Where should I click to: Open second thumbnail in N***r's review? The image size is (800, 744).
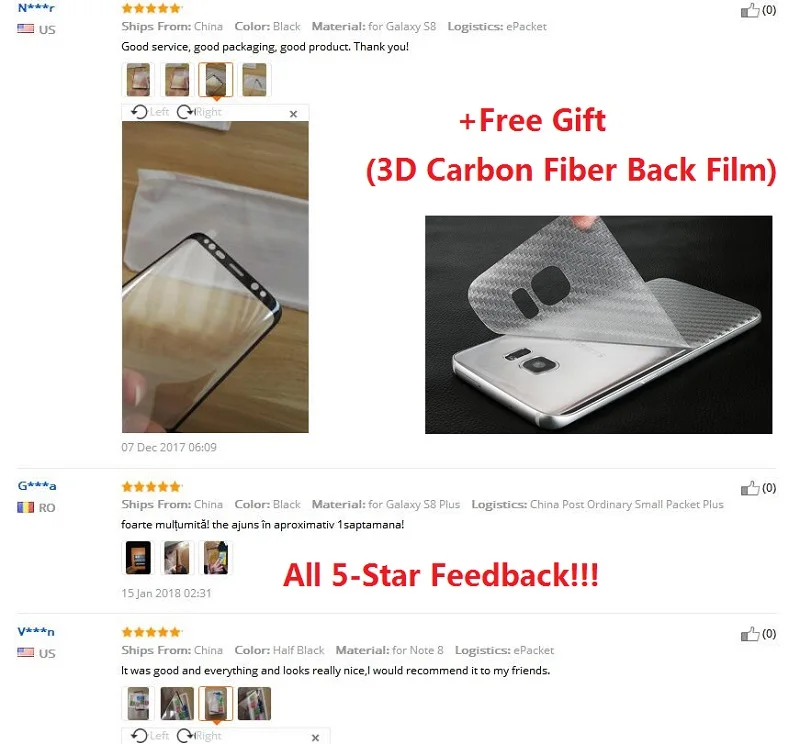click(177, 79)
